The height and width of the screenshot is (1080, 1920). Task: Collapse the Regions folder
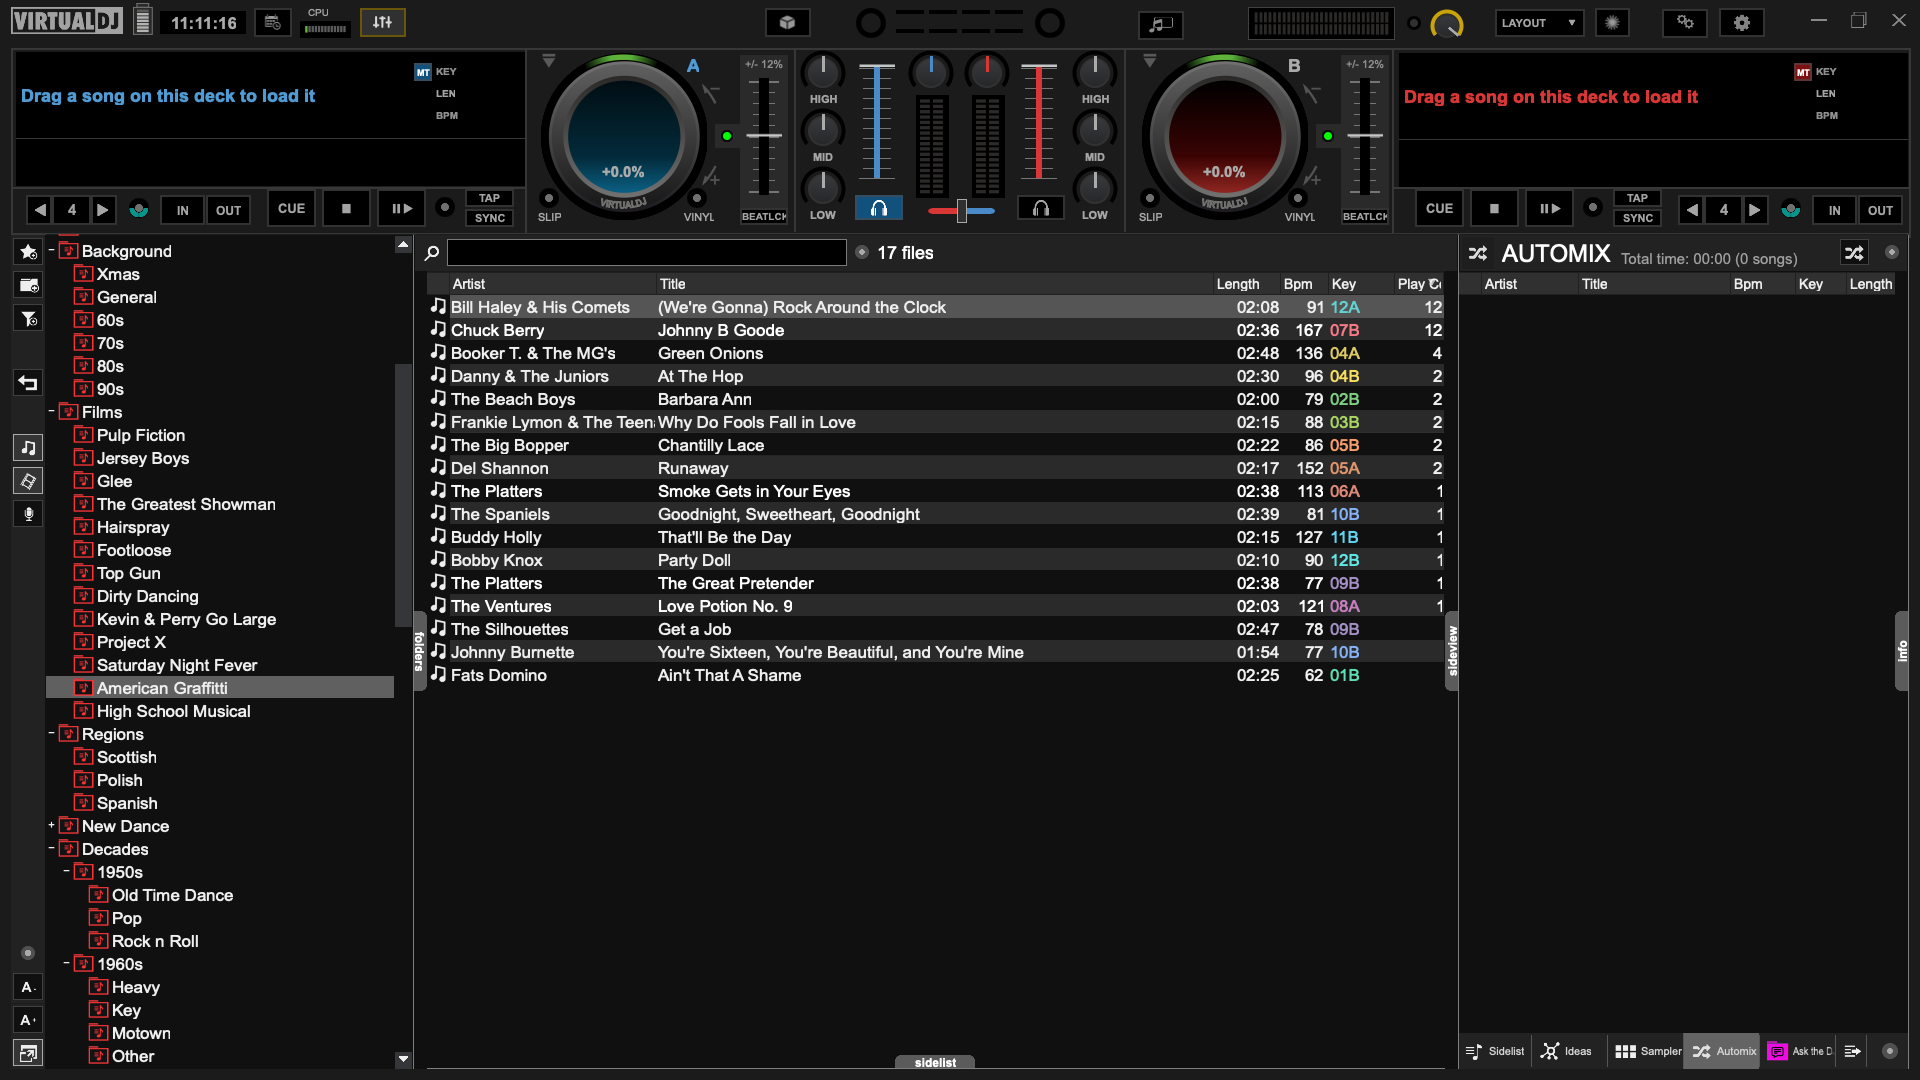pos(51,733)
